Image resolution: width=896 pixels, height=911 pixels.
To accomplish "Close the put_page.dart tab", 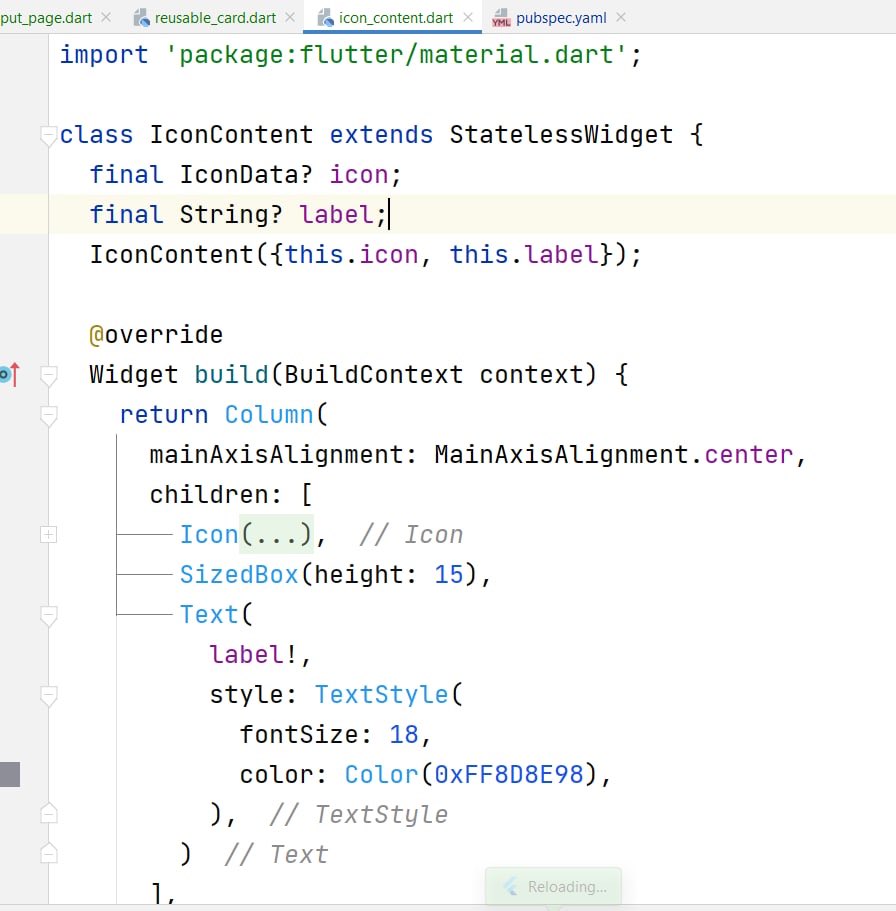I will (x=106, y=18).
